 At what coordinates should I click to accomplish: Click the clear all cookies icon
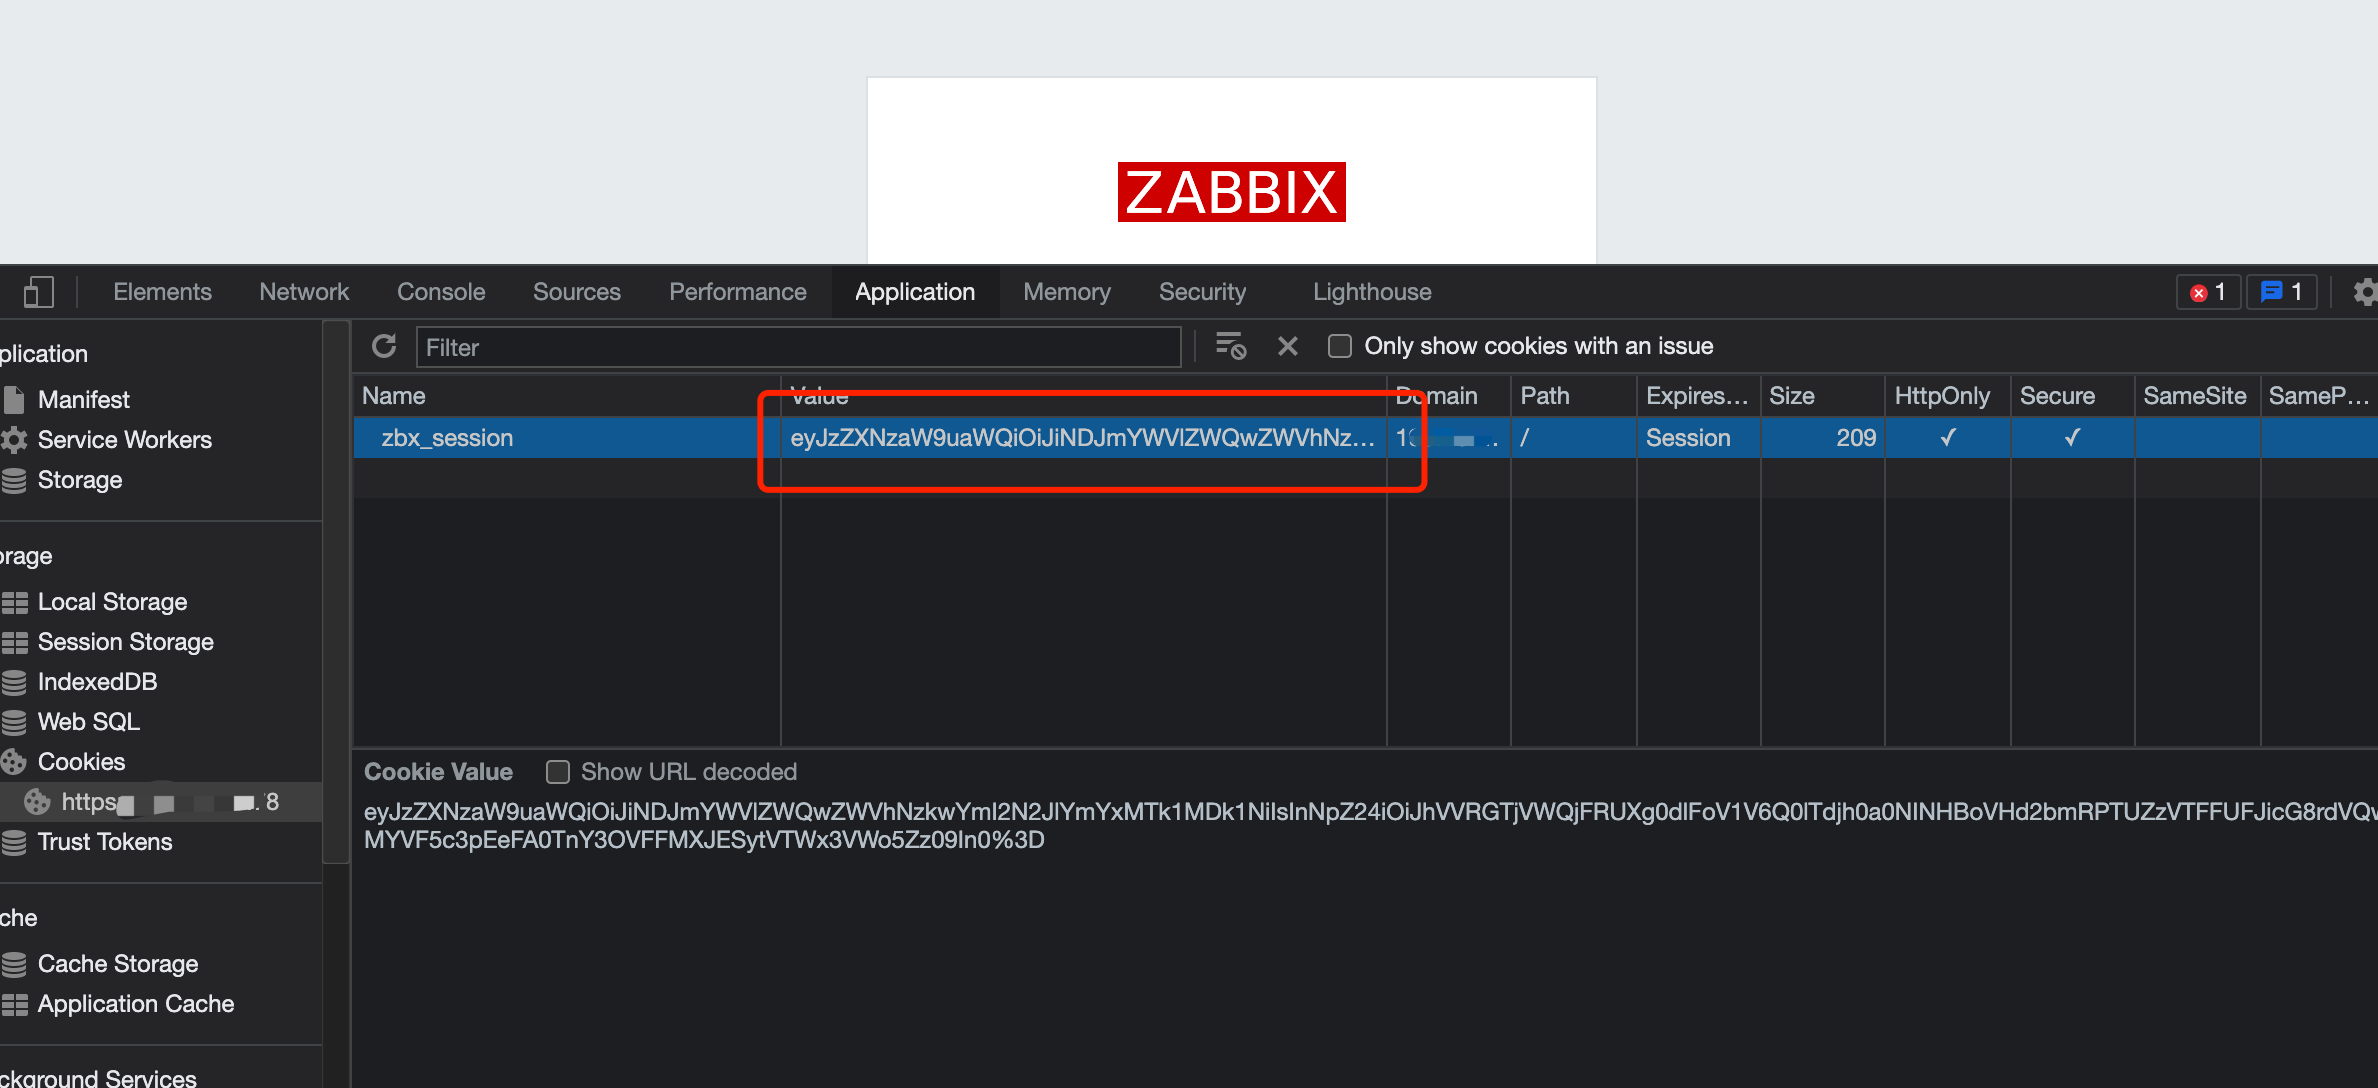(x=1230, y=346)
